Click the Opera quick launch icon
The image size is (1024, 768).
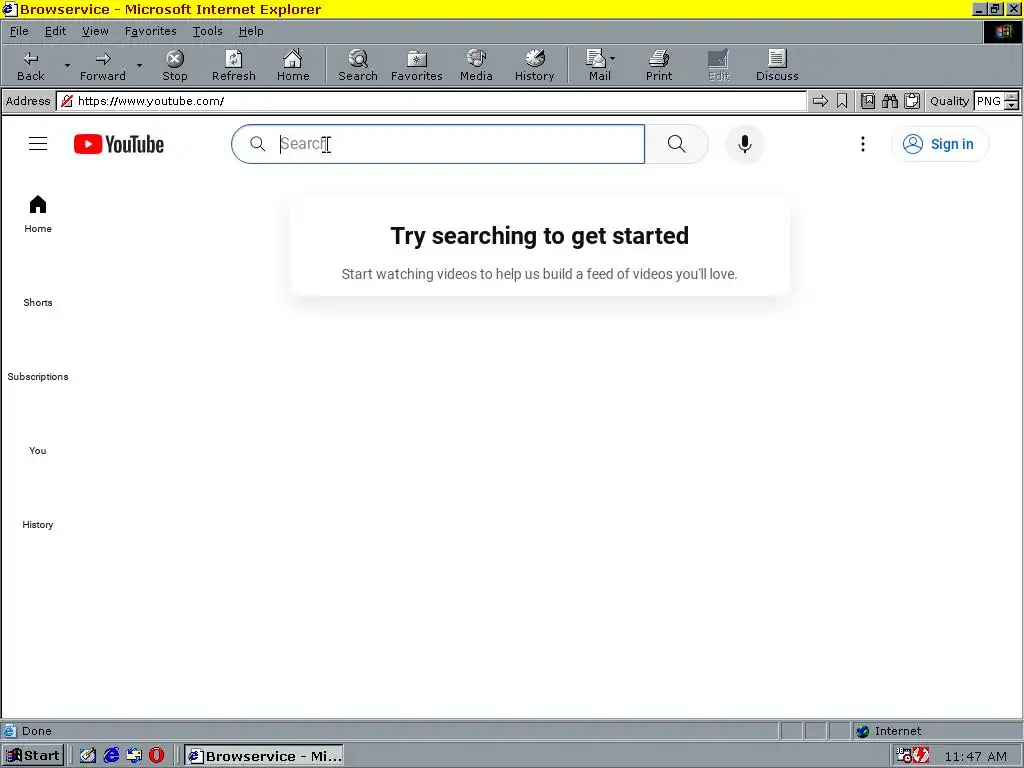(157, 756)
